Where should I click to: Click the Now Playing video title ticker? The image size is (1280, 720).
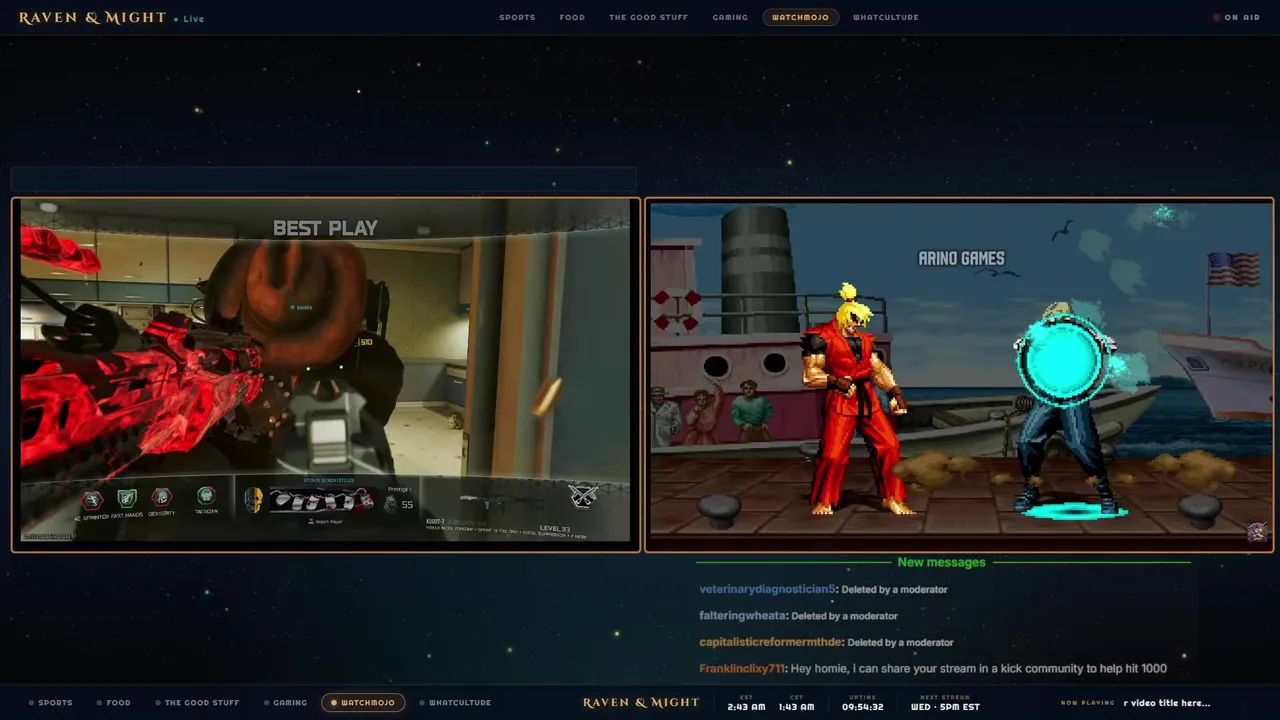pyautogui.click(x=1166, y=703)
